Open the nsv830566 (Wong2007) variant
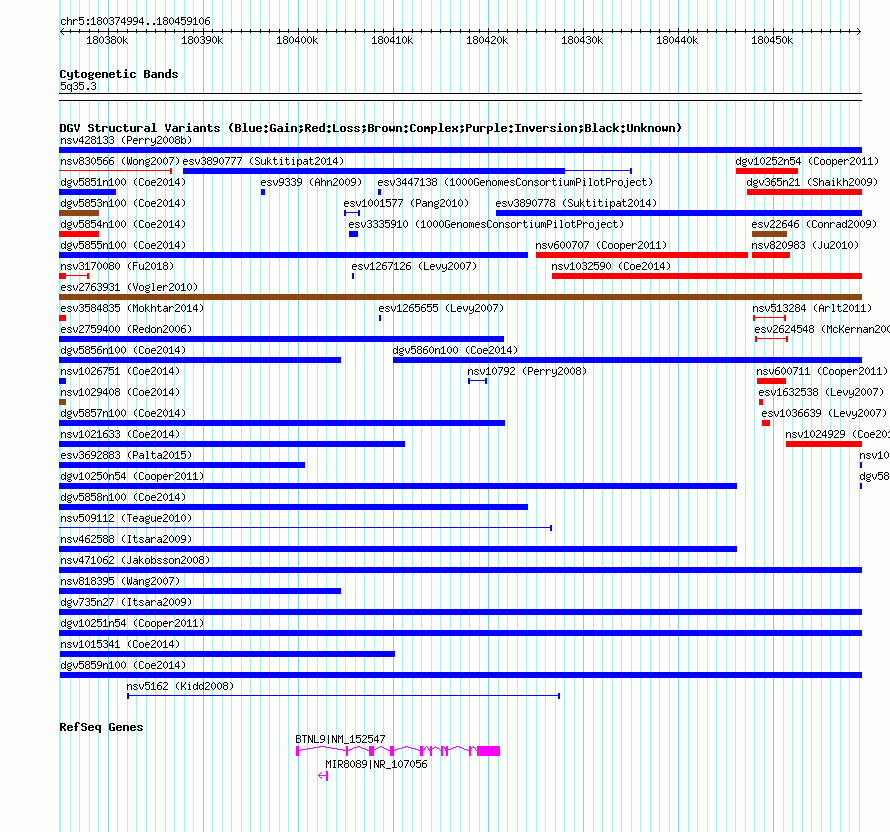The width and height of the screenshot is (890, 832). pos(120,161)
